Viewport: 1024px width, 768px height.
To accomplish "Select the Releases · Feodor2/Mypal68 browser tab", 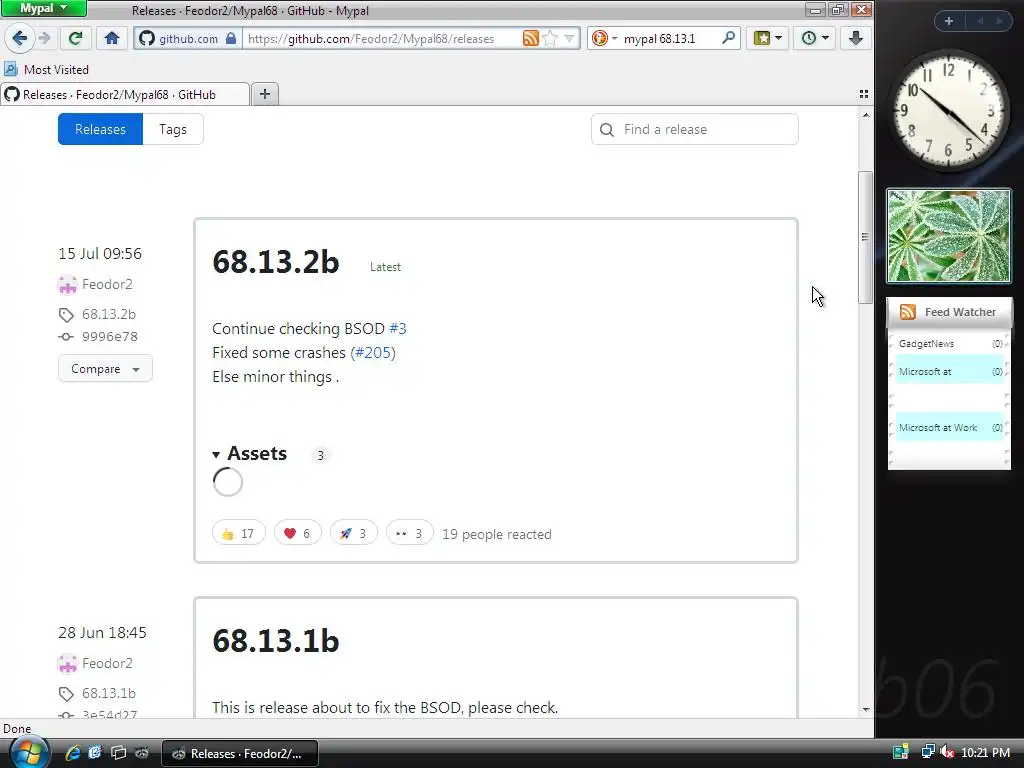I will [125, 95].
